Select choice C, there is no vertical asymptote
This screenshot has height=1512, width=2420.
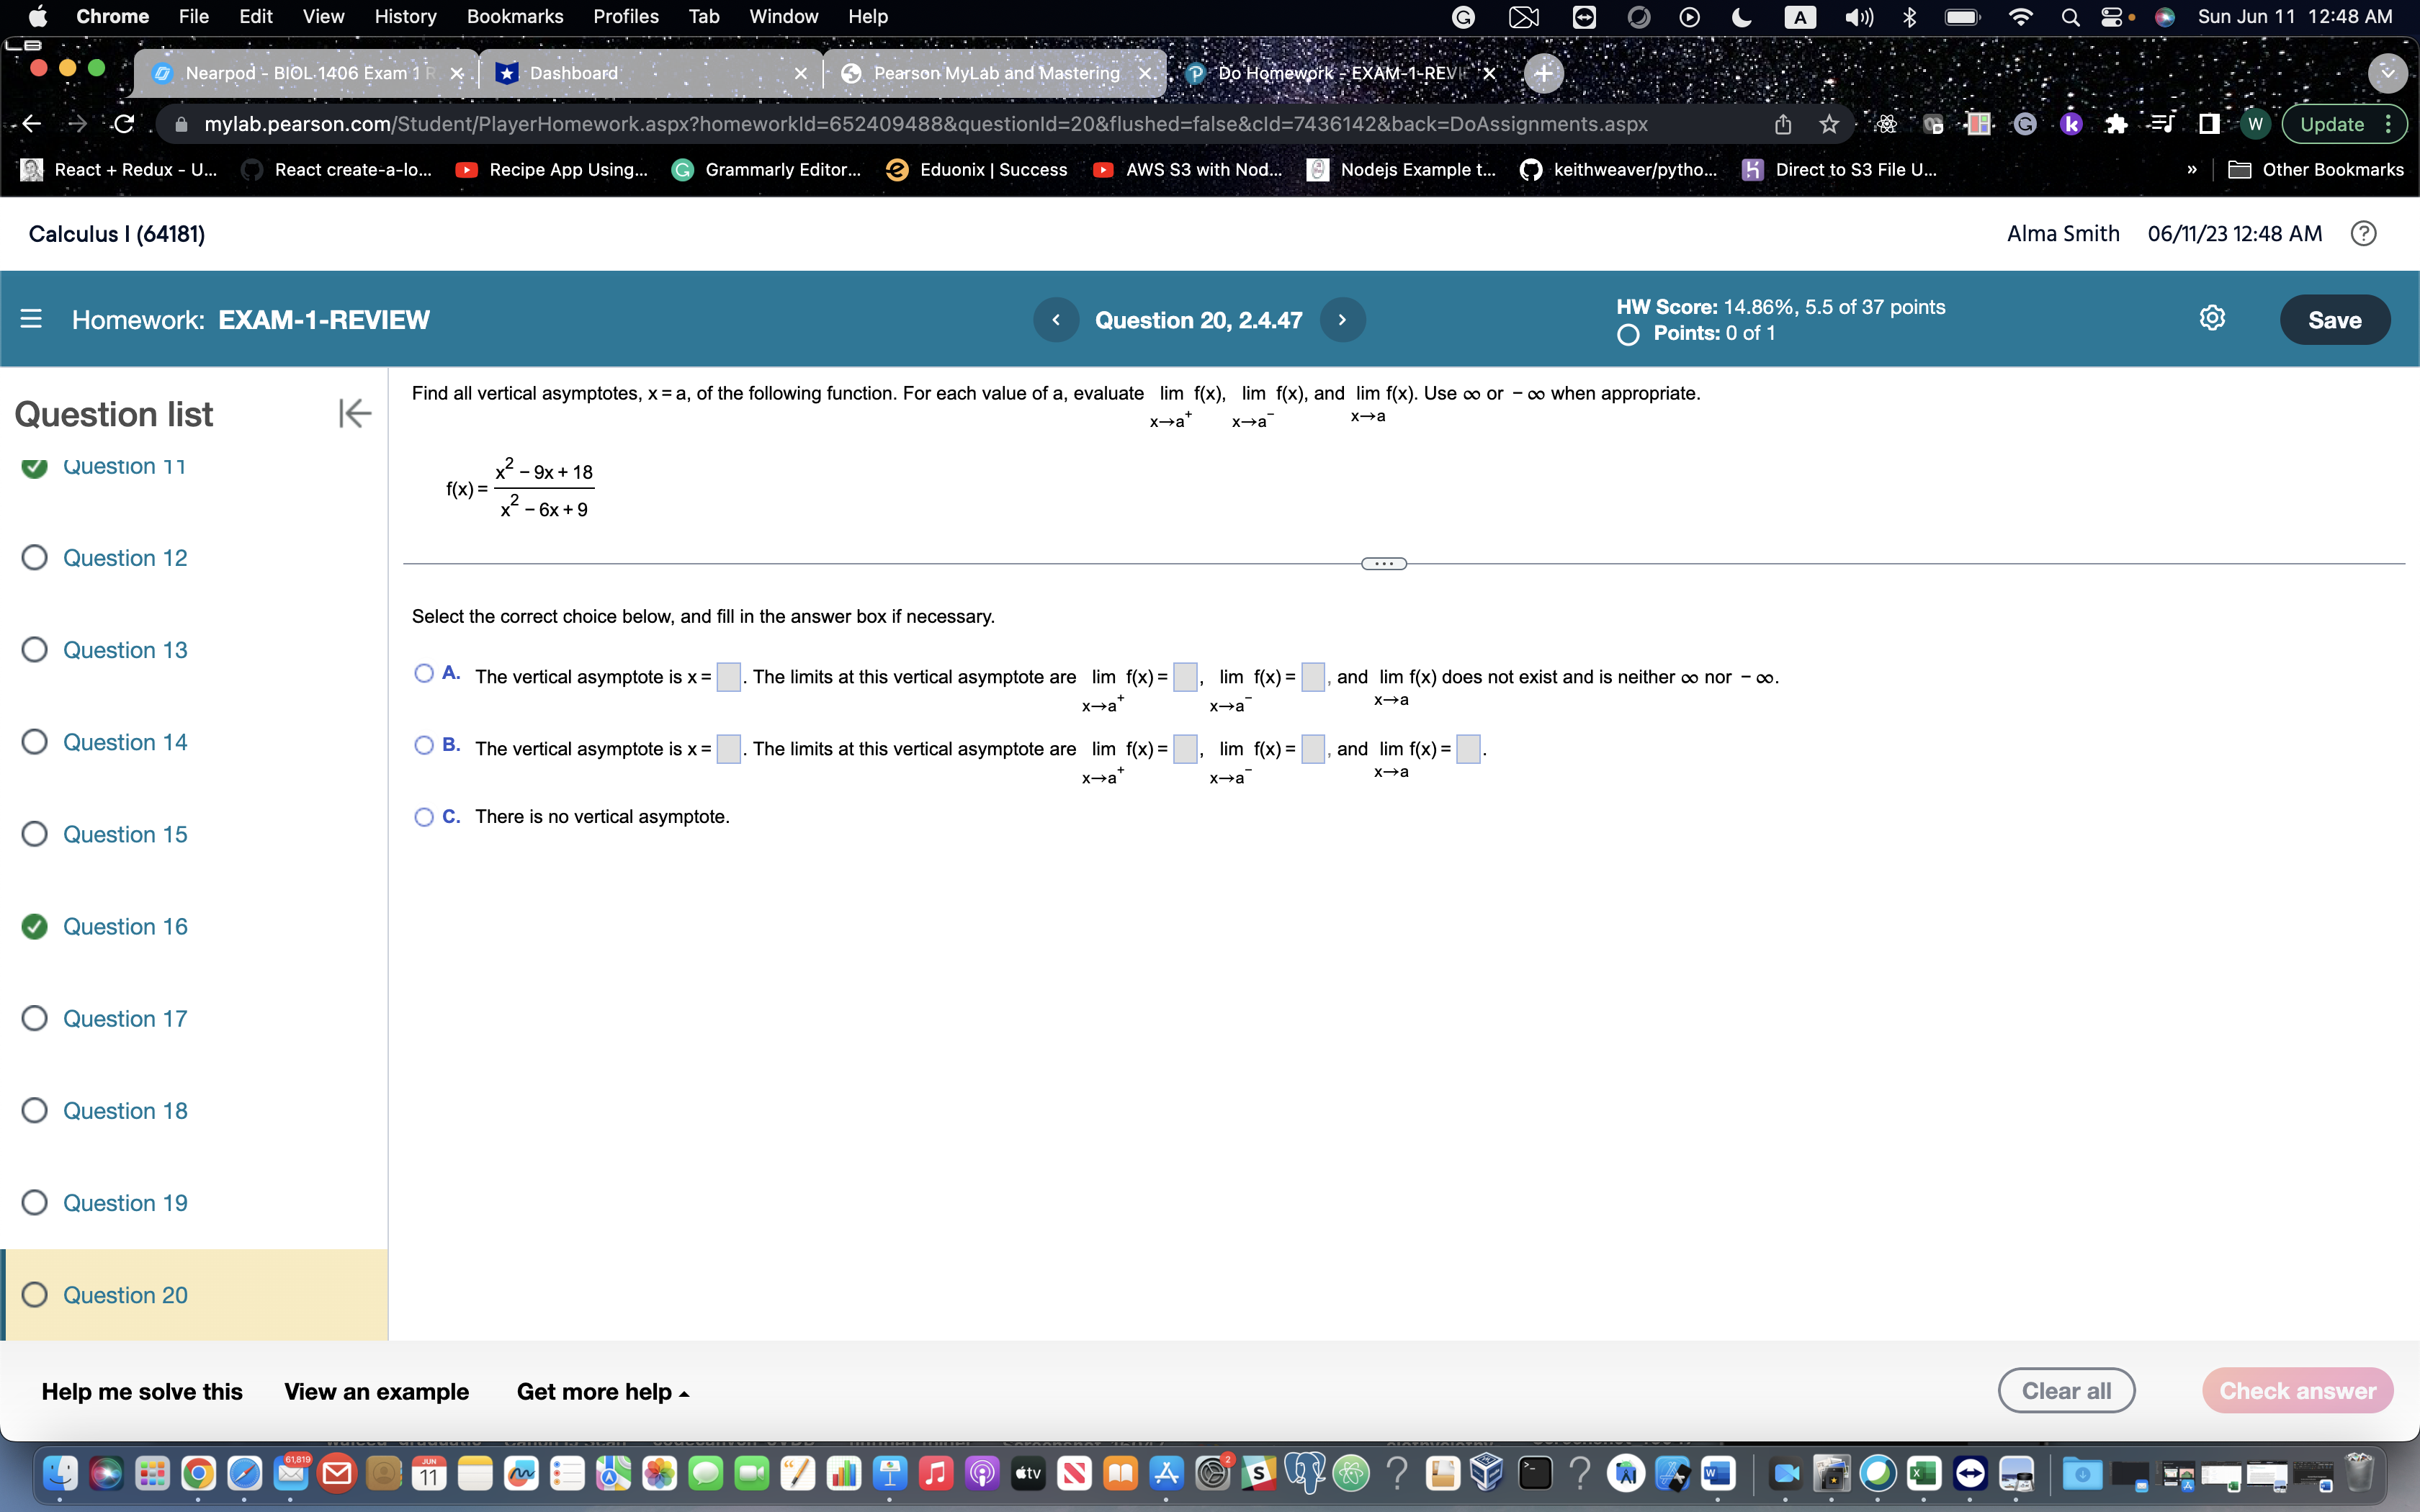click(423, 817)
